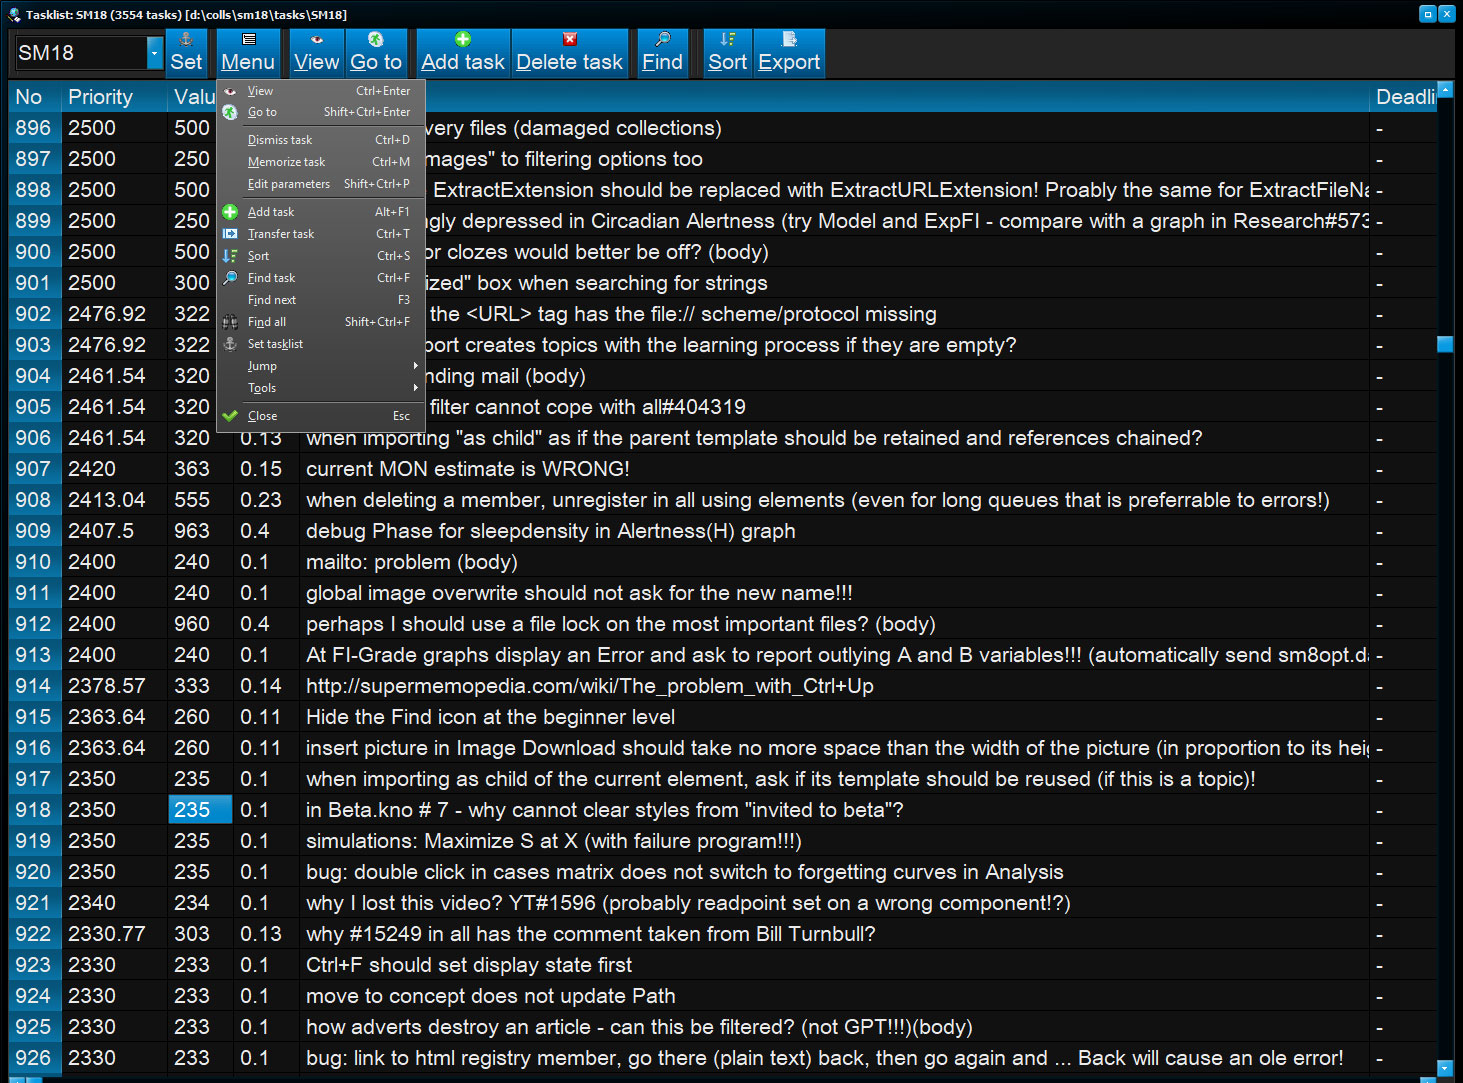Viewport: 1463px width, 1083px height.
Task: Open the supermemopedia.com wiki task link
Action: tap(589, 686)
